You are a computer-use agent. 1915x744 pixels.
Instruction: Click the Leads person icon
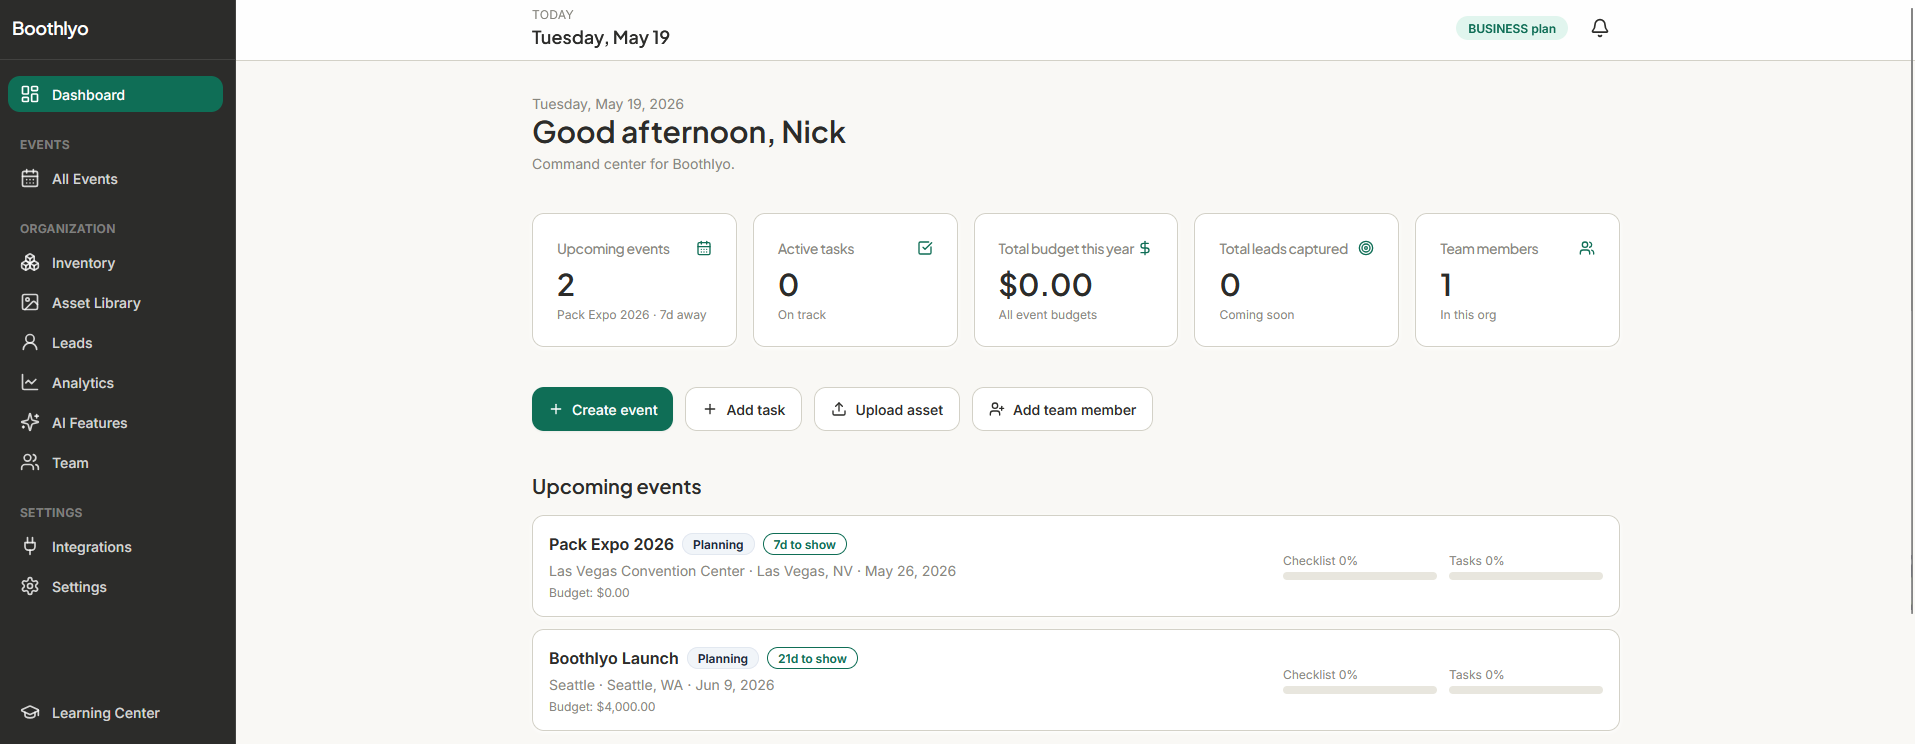(30, 342)
